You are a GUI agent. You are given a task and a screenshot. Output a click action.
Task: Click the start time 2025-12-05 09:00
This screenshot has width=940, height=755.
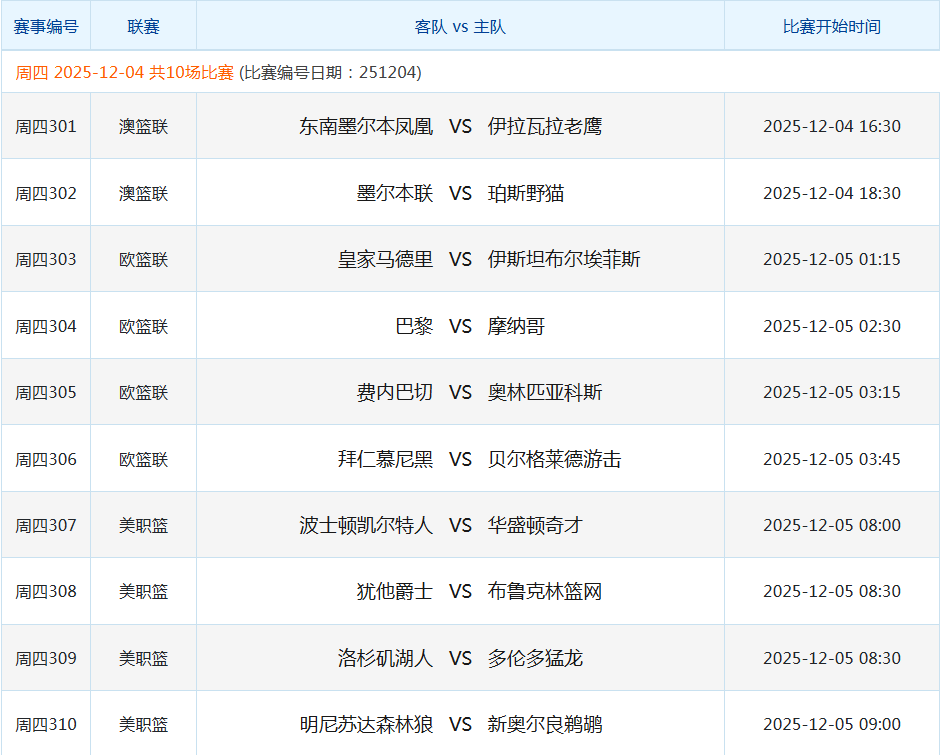click(x=828, y=723)
